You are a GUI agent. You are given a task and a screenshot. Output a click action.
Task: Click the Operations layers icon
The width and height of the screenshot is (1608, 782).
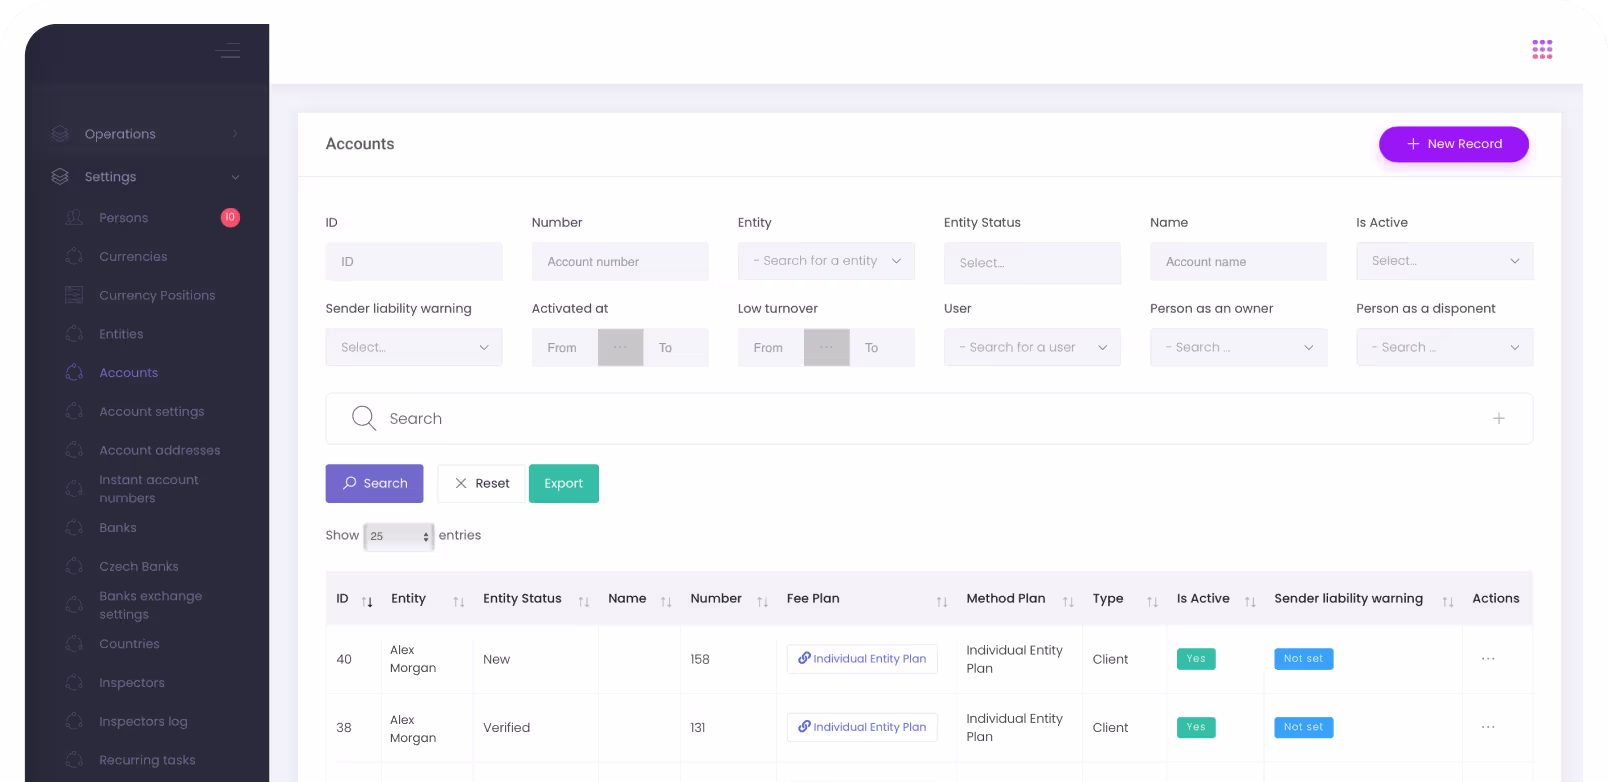(x=60, y=134)
